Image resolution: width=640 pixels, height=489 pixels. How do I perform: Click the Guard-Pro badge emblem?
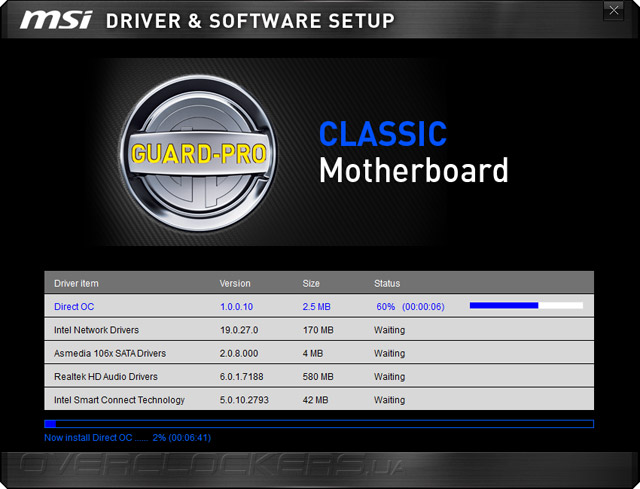point(198,153)
